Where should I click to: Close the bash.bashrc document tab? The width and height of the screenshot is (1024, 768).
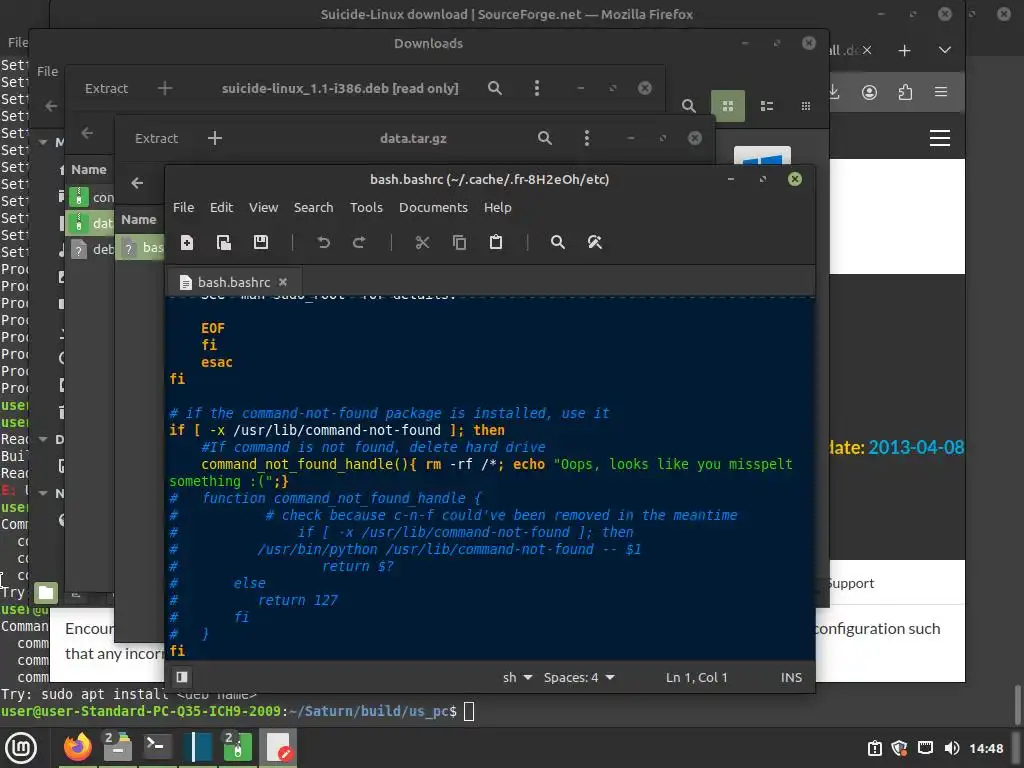[x=283, y=282]
